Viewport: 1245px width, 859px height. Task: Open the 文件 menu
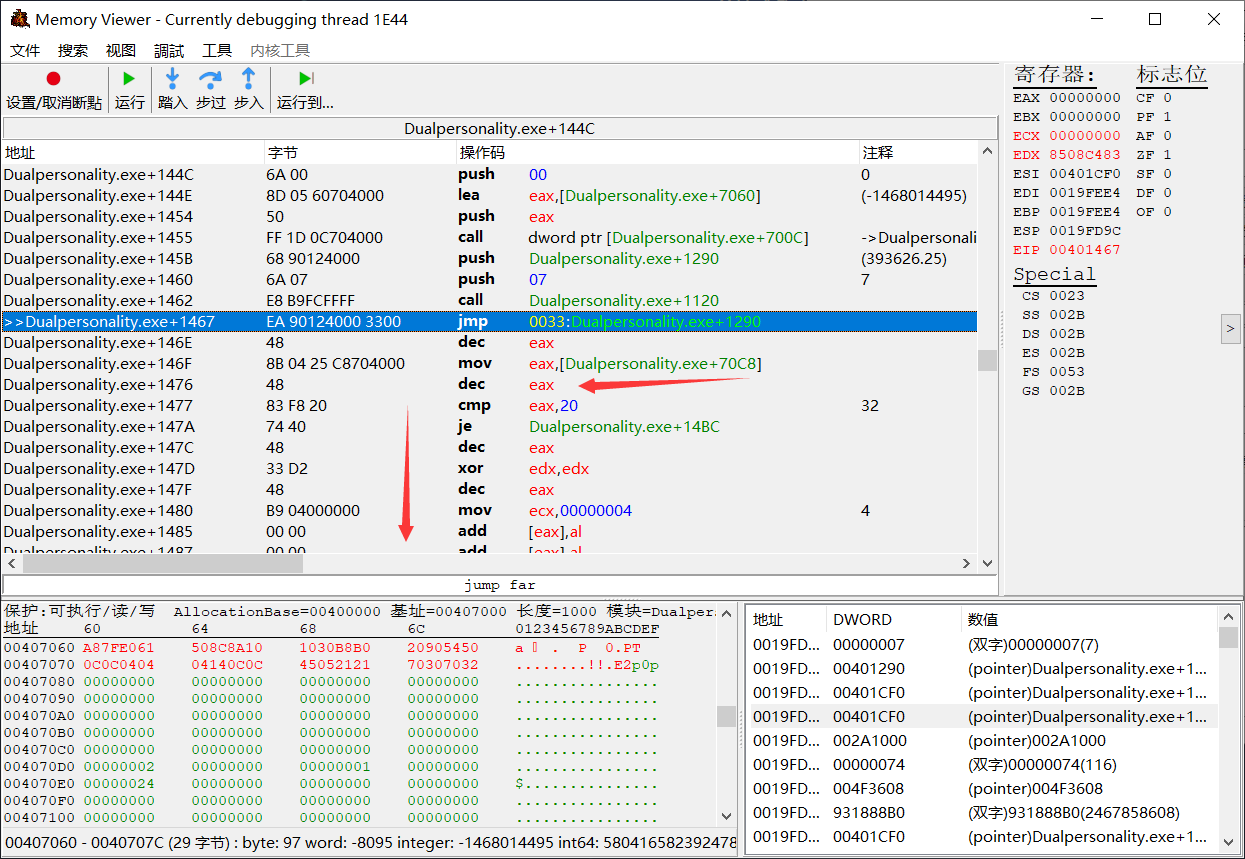pos(25,50)
